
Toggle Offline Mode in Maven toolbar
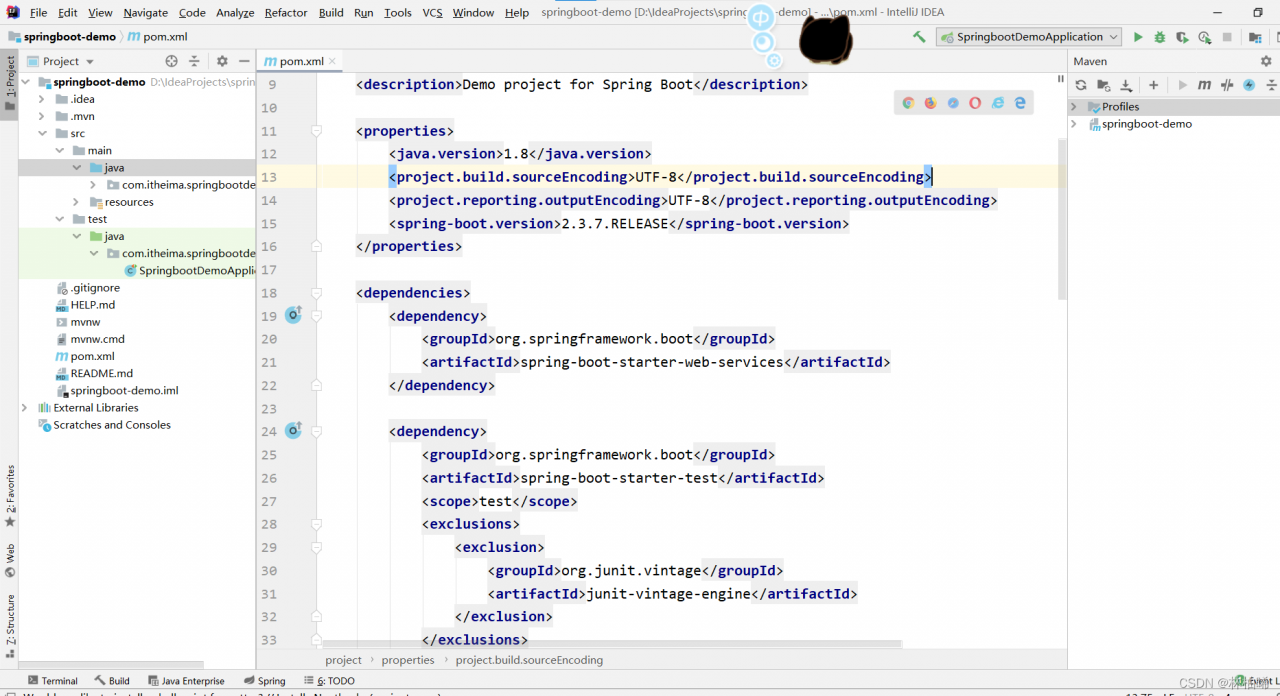click(x=1227, y=85)
